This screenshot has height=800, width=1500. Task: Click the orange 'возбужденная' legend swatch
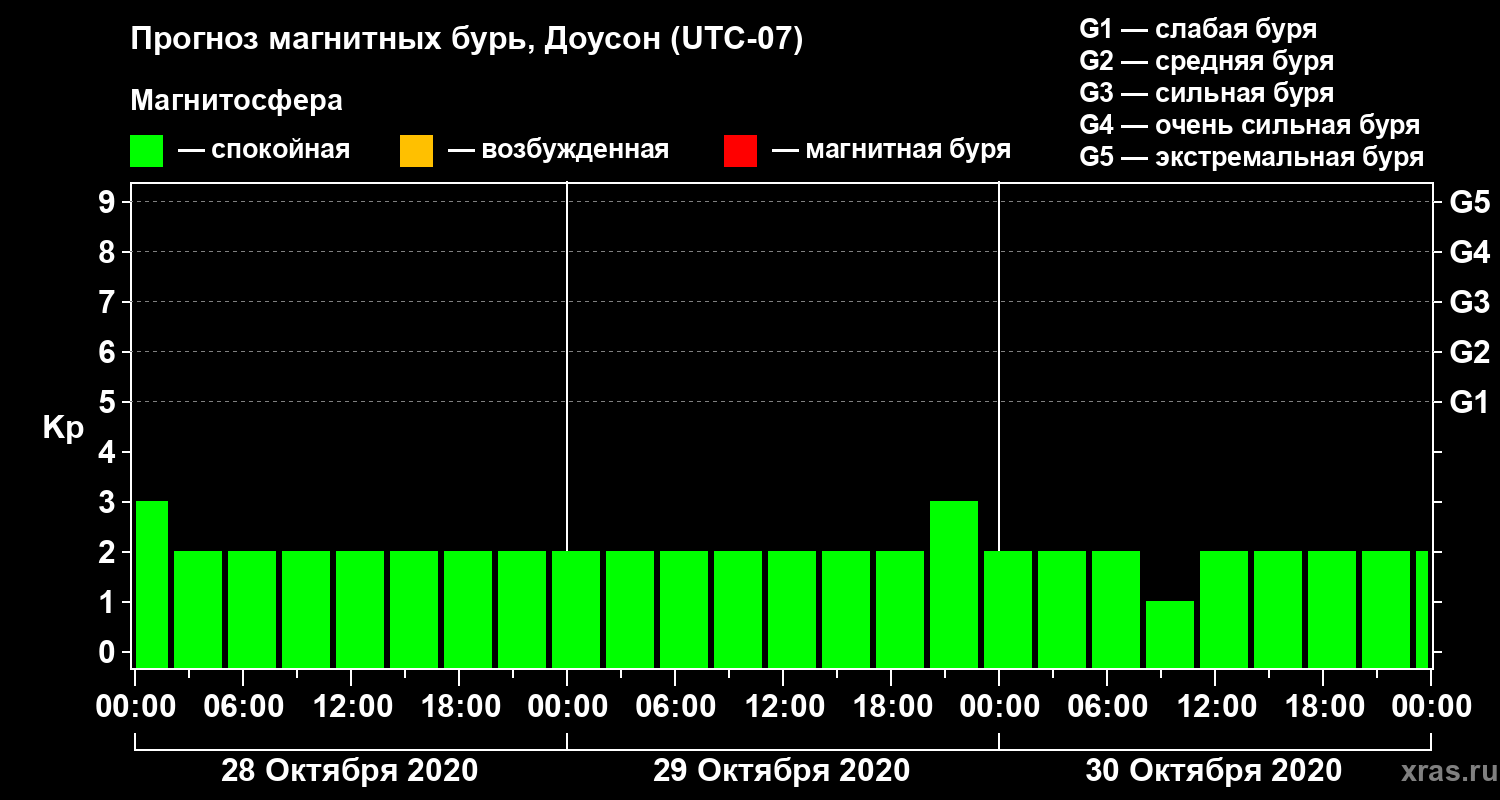[x=416, y=151]
